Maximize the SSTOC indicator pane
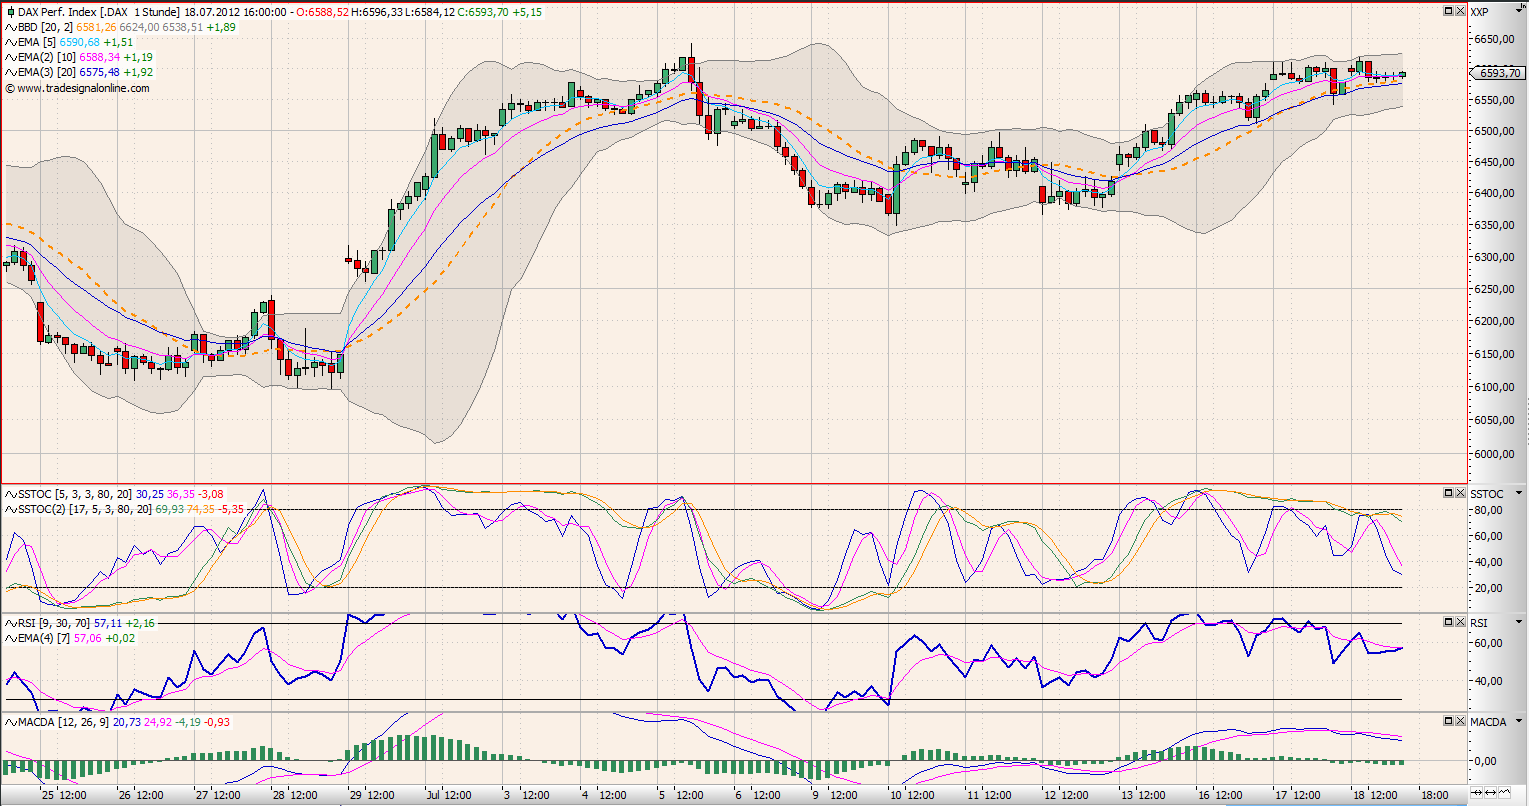The height and width of the screenshot is (806, 1529). tap(1447, 493)
